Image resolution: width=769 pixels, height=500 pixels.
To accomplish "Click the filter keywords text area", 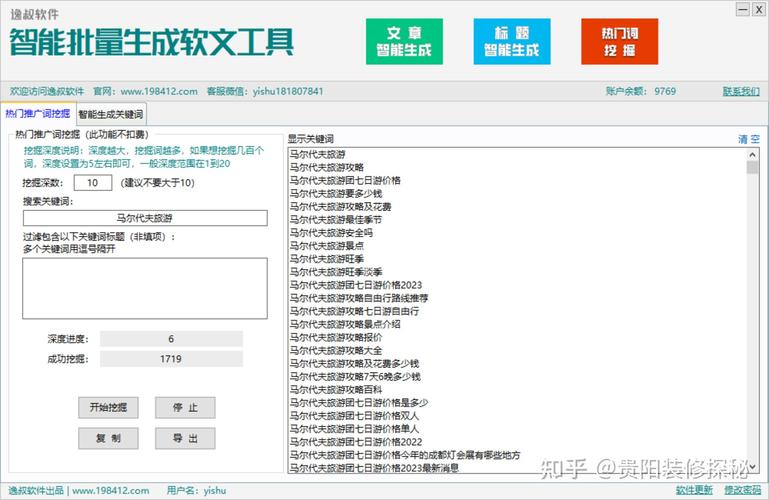I will 145,288.
